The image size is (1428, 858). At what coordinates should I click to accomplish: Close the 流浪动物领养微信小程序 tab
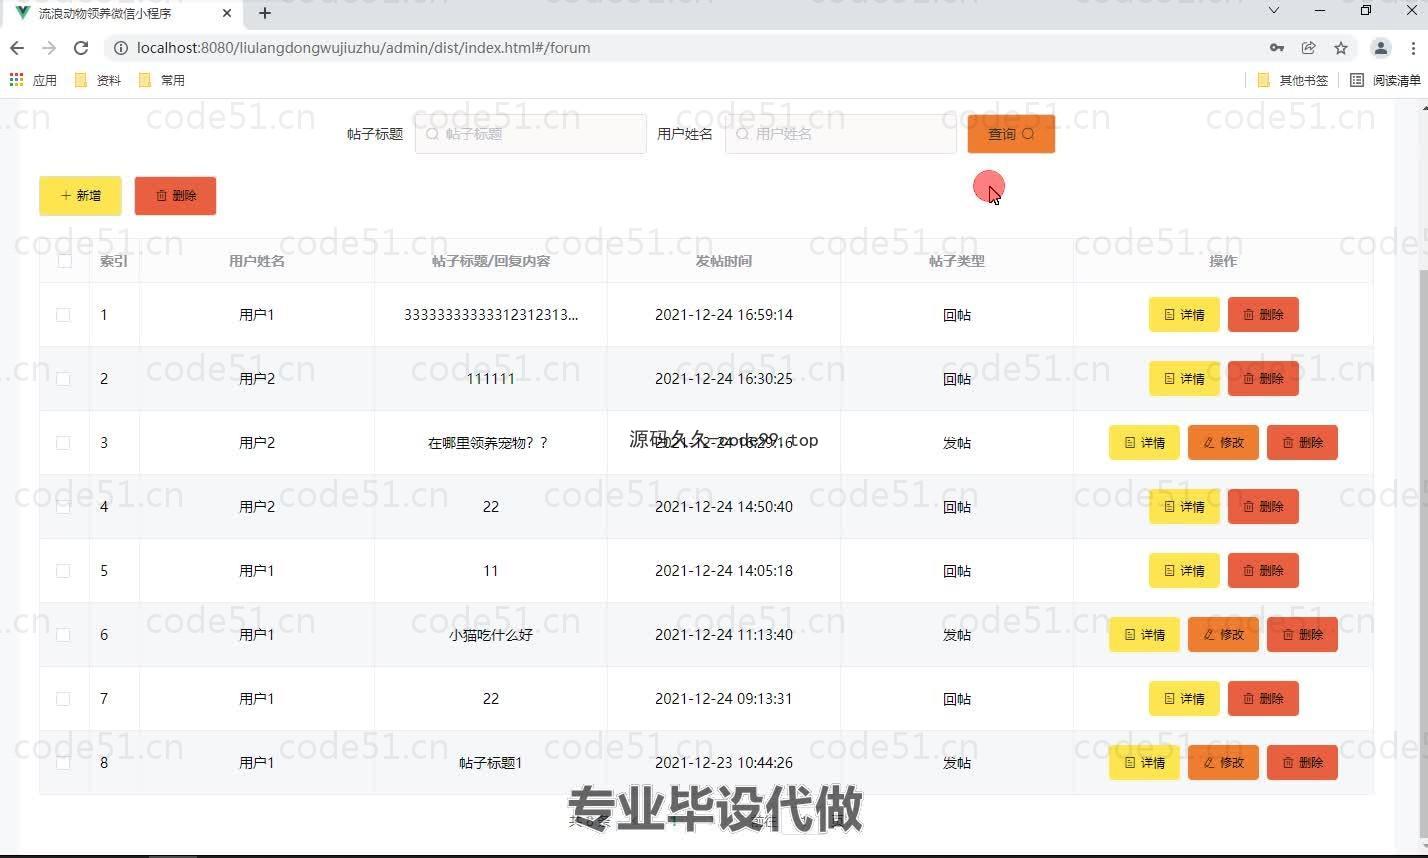(x=227, y=13)
